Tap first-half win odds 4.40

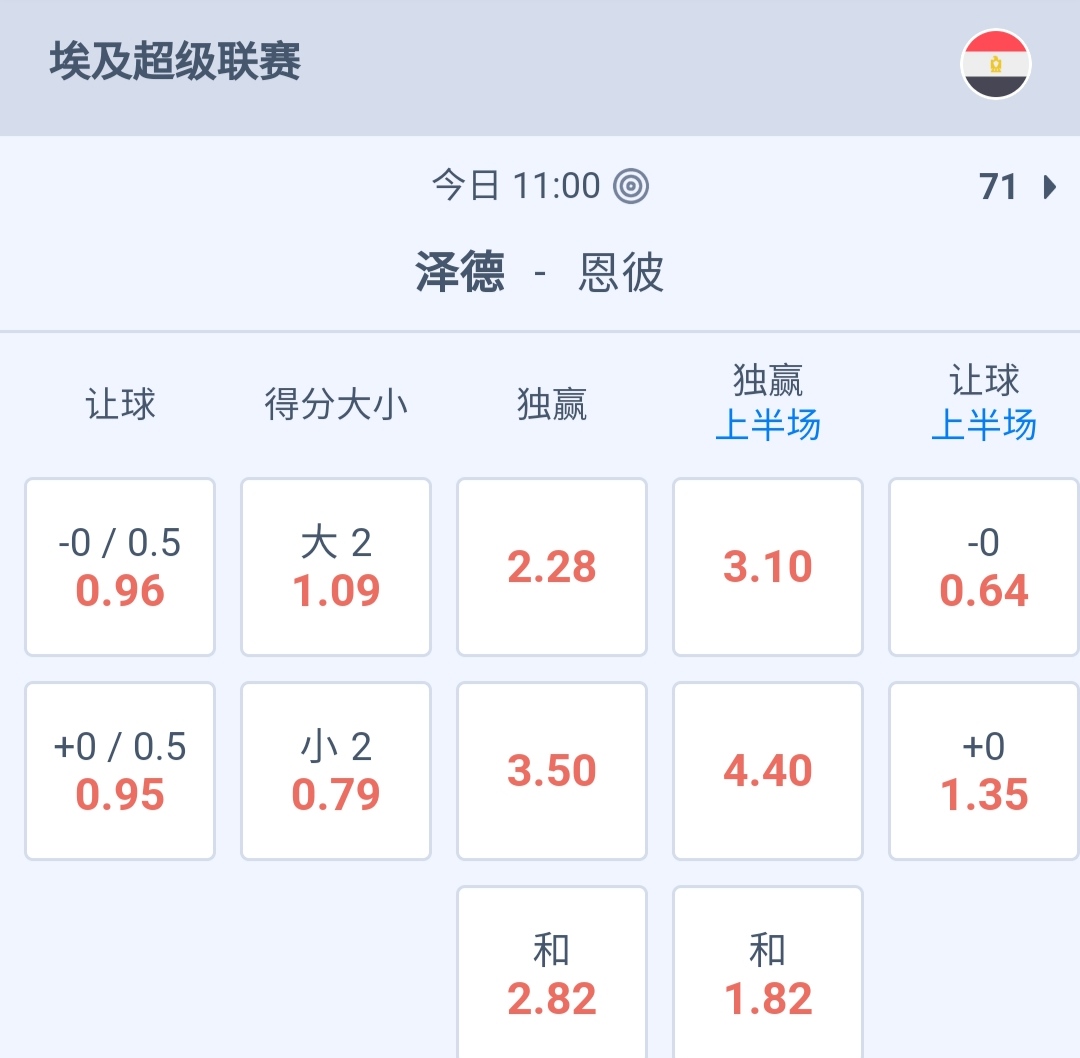tap(768, 771)
